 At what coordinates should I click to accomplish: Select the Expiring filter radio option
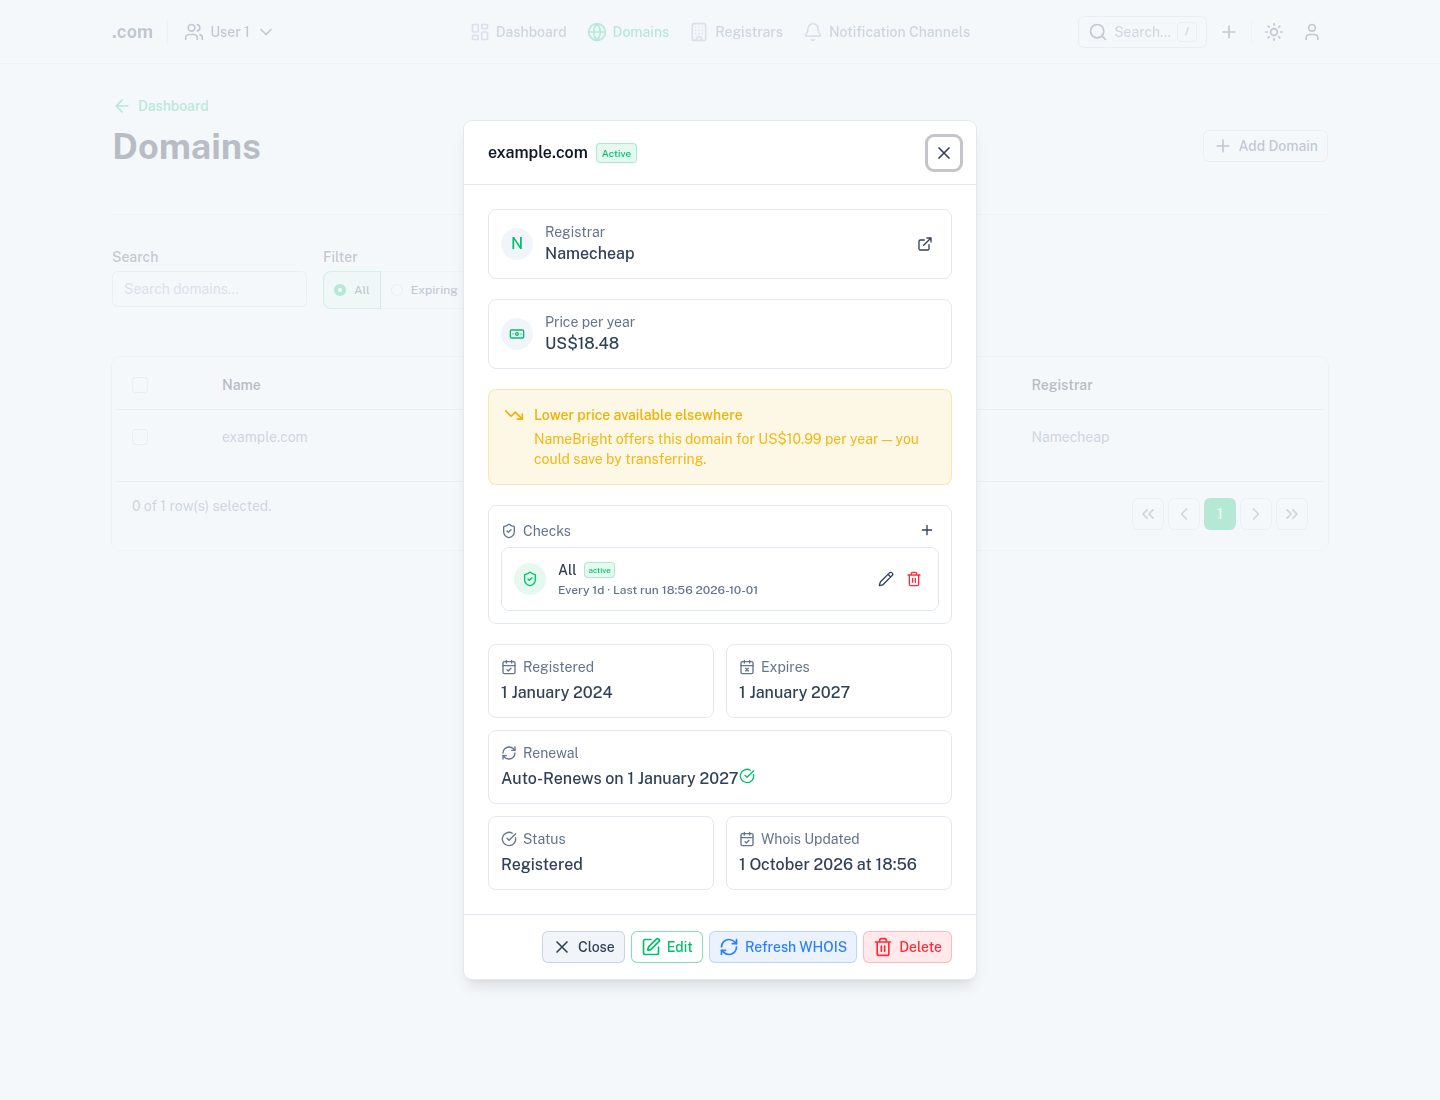(x=424, y=290)
